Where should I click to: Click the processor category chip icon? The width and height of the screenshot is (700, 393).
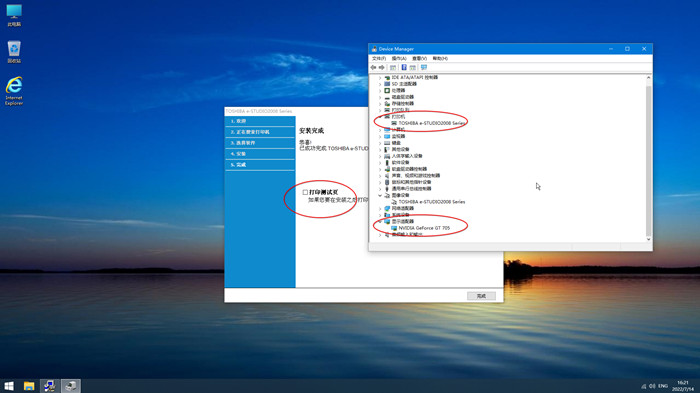[387, 91]
